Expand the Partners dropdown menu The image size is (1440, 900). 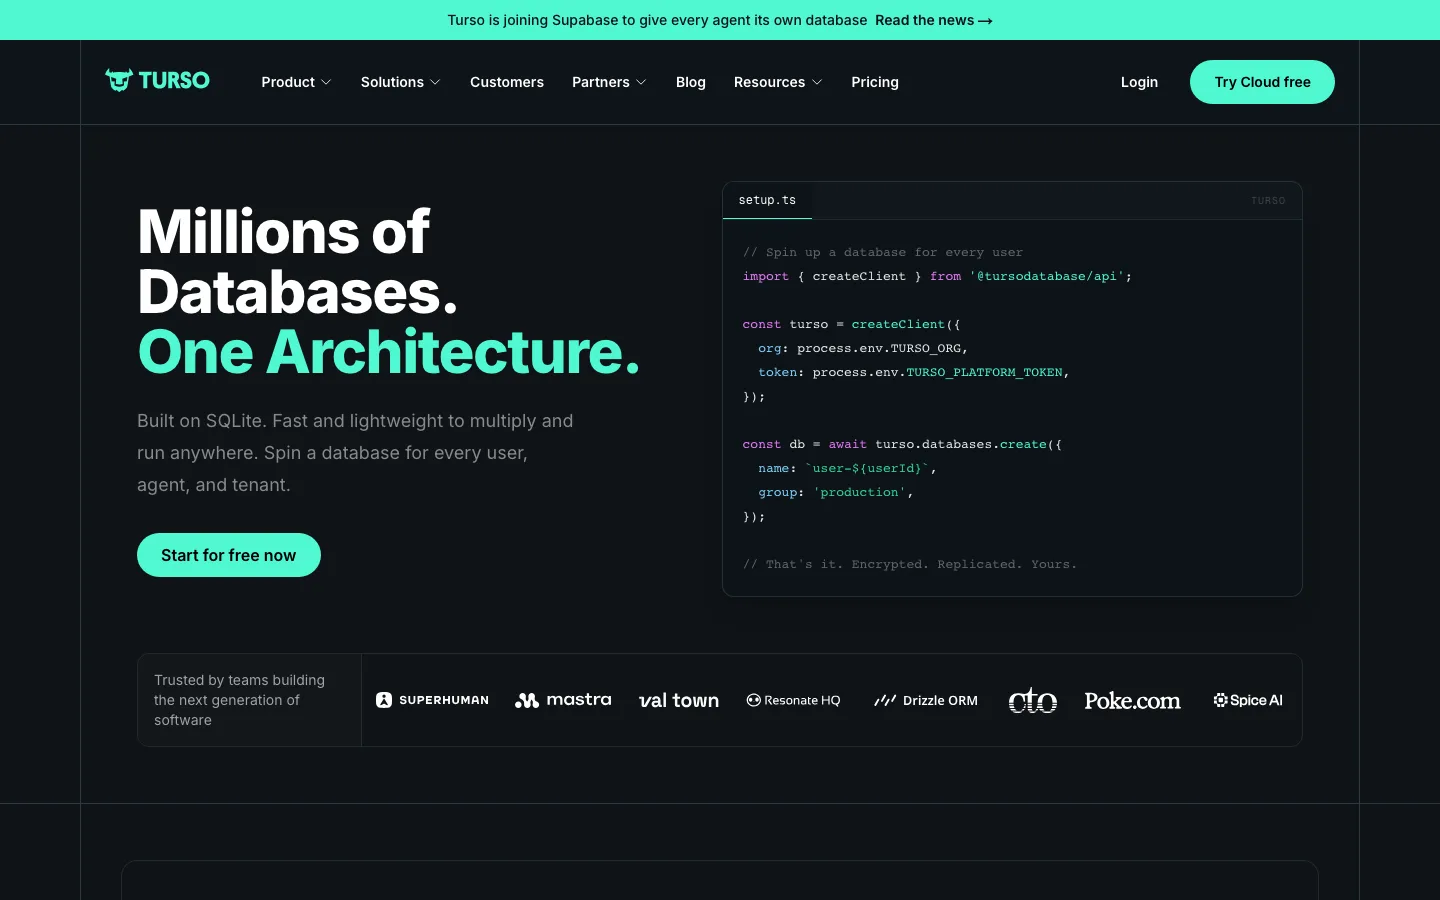click(x=609, y=82)
